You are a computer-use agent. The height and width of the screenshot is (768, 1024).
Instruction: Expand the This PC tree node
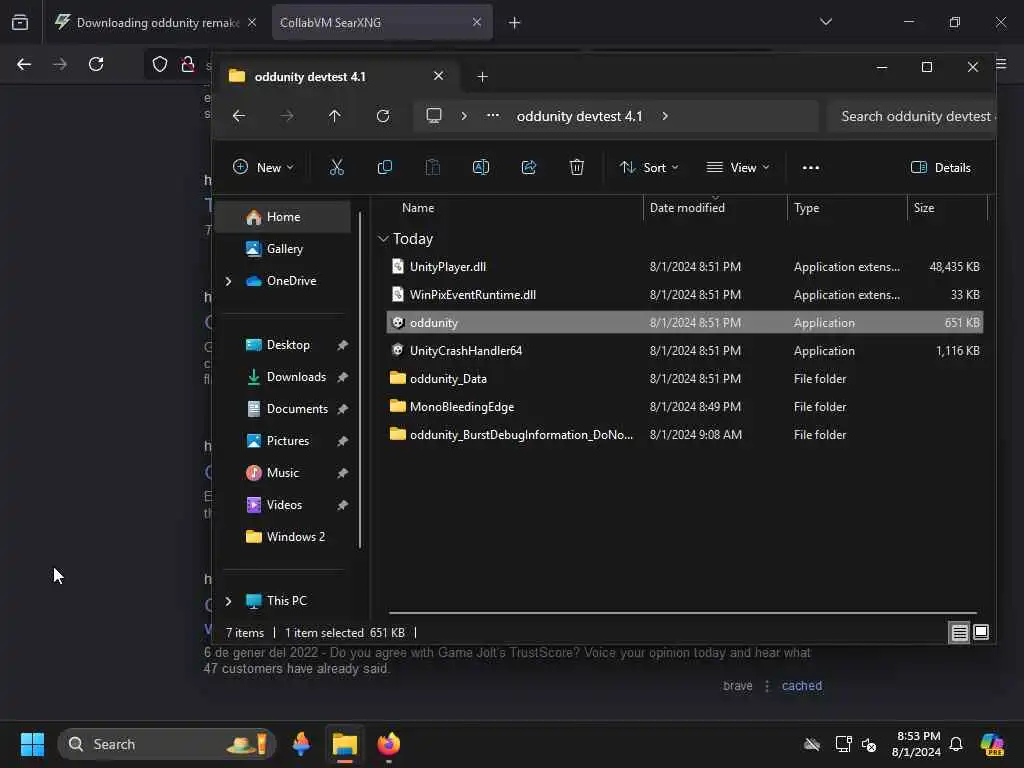click(x=229, y=601)
